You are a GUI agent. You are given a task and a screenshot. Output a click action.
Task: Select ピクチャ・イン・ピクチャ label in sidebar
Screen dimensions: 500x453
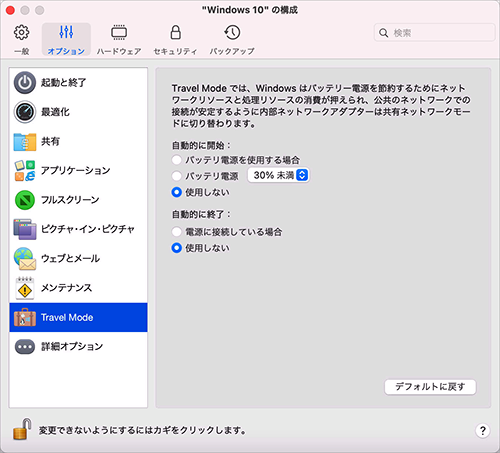[x=88, y=229]
